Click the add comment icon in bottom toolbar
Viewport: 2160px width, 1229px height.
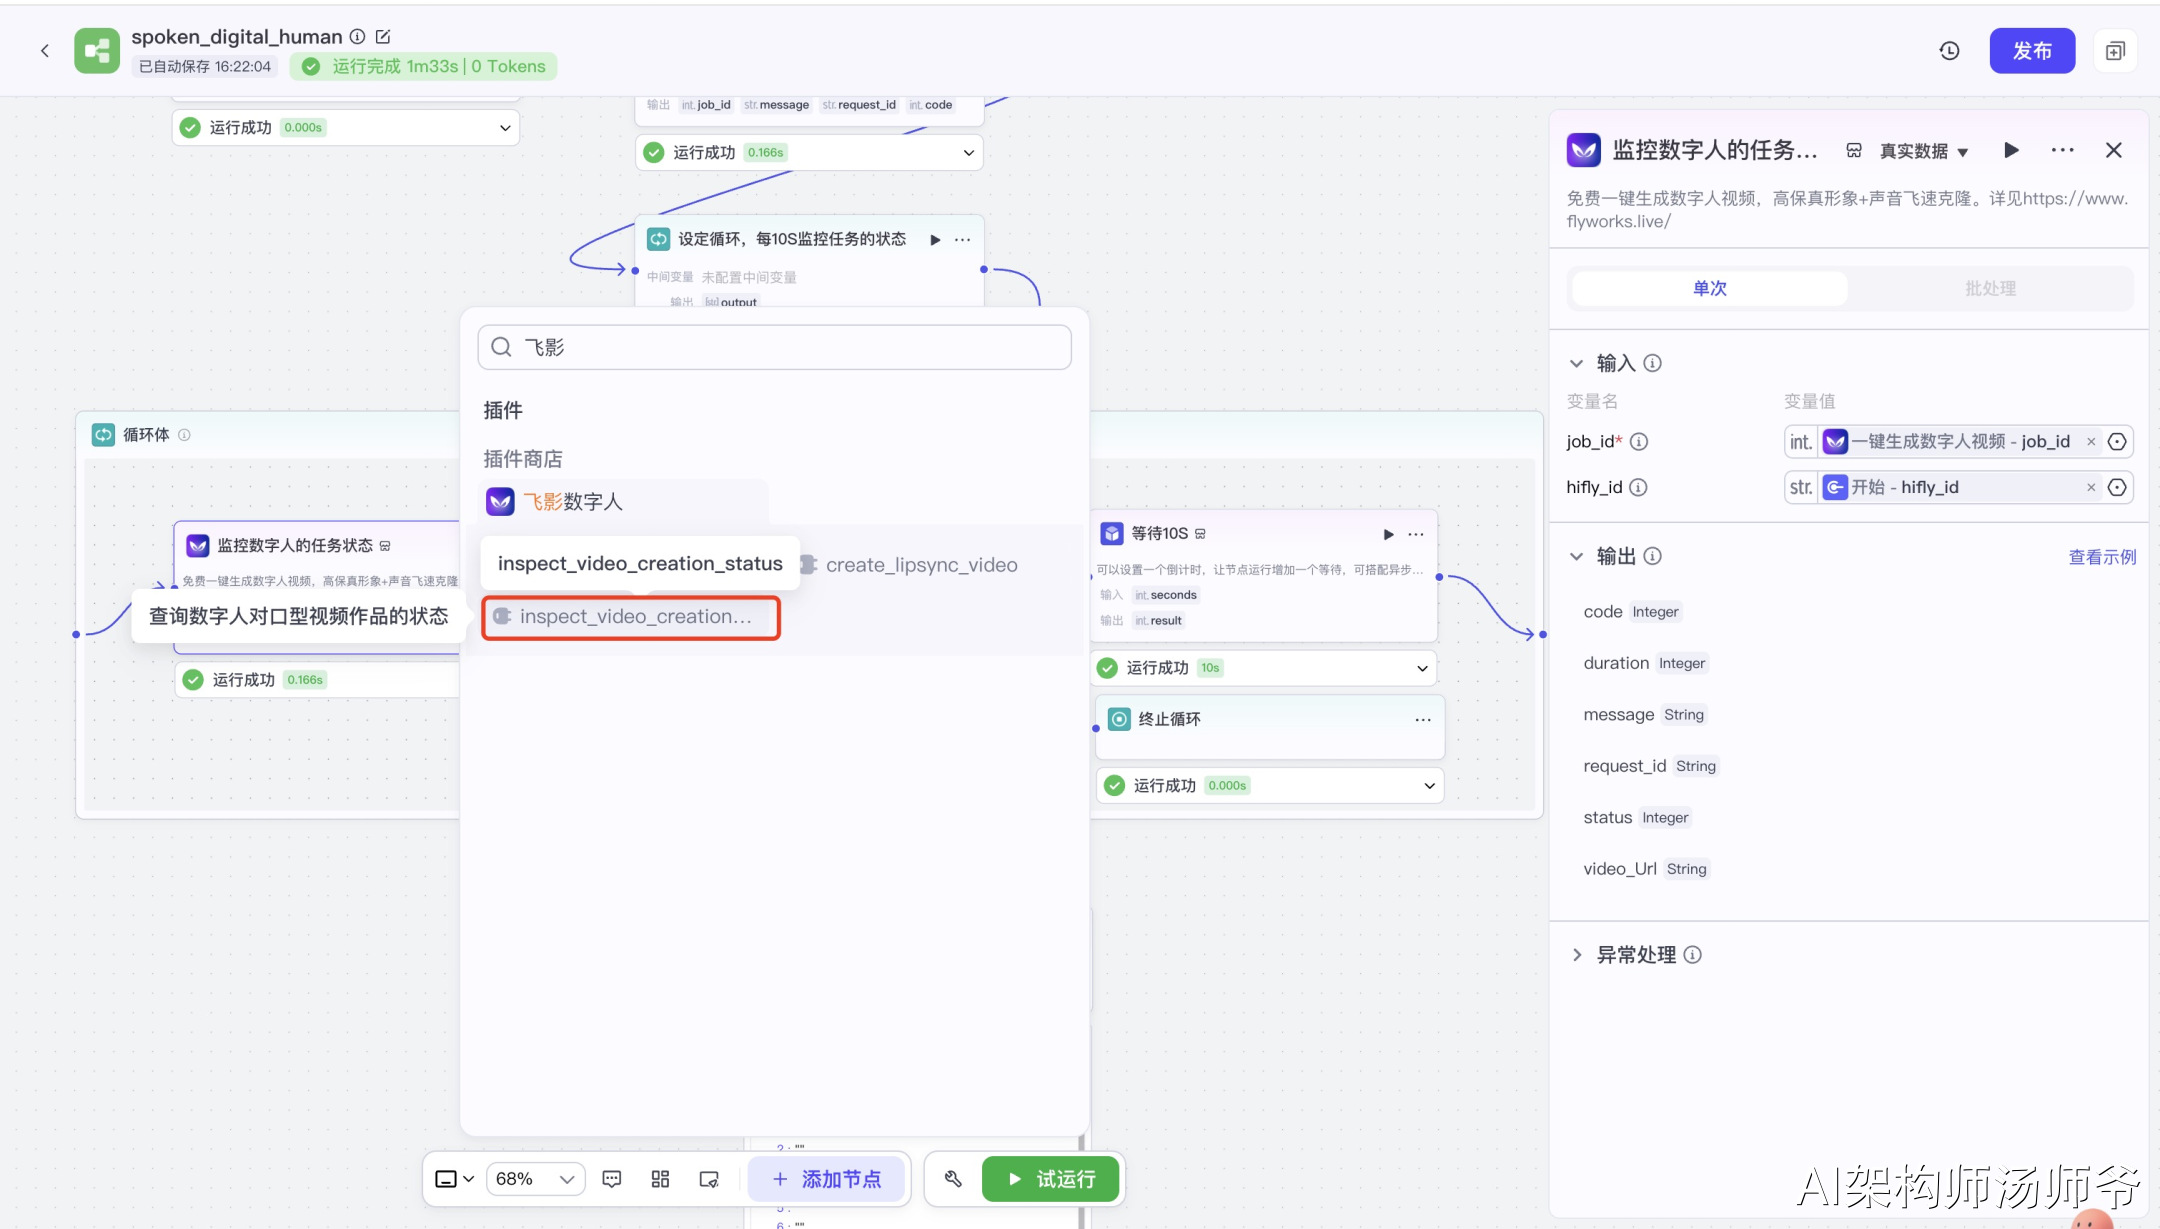612,1179
